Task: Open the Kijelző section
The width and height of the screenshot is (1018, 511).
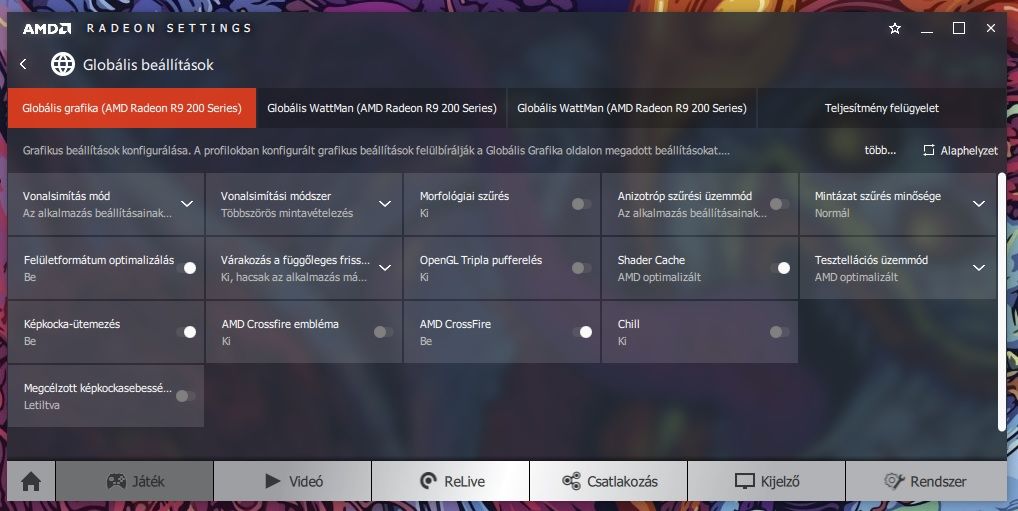Action: coord(767,481)
